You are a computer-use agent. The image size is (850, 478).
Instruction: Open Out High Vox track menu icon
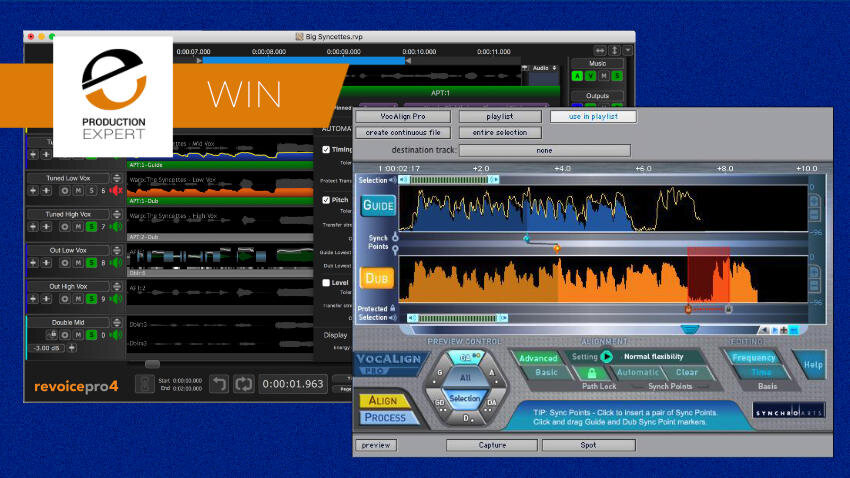click(x=117, y=286)
